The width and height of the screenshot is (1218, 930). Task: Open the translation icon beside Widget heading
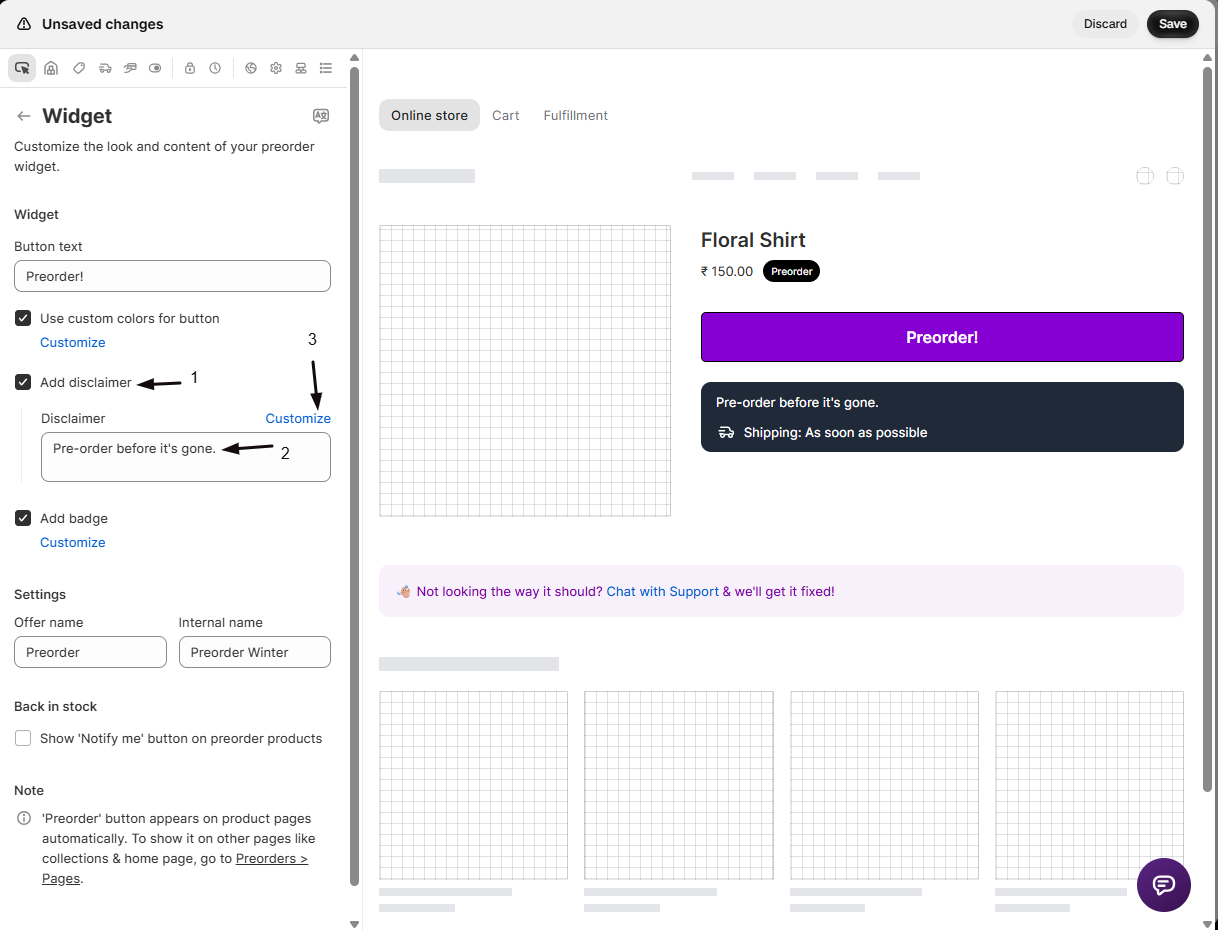pyautogui.click(x=321, y=116)
